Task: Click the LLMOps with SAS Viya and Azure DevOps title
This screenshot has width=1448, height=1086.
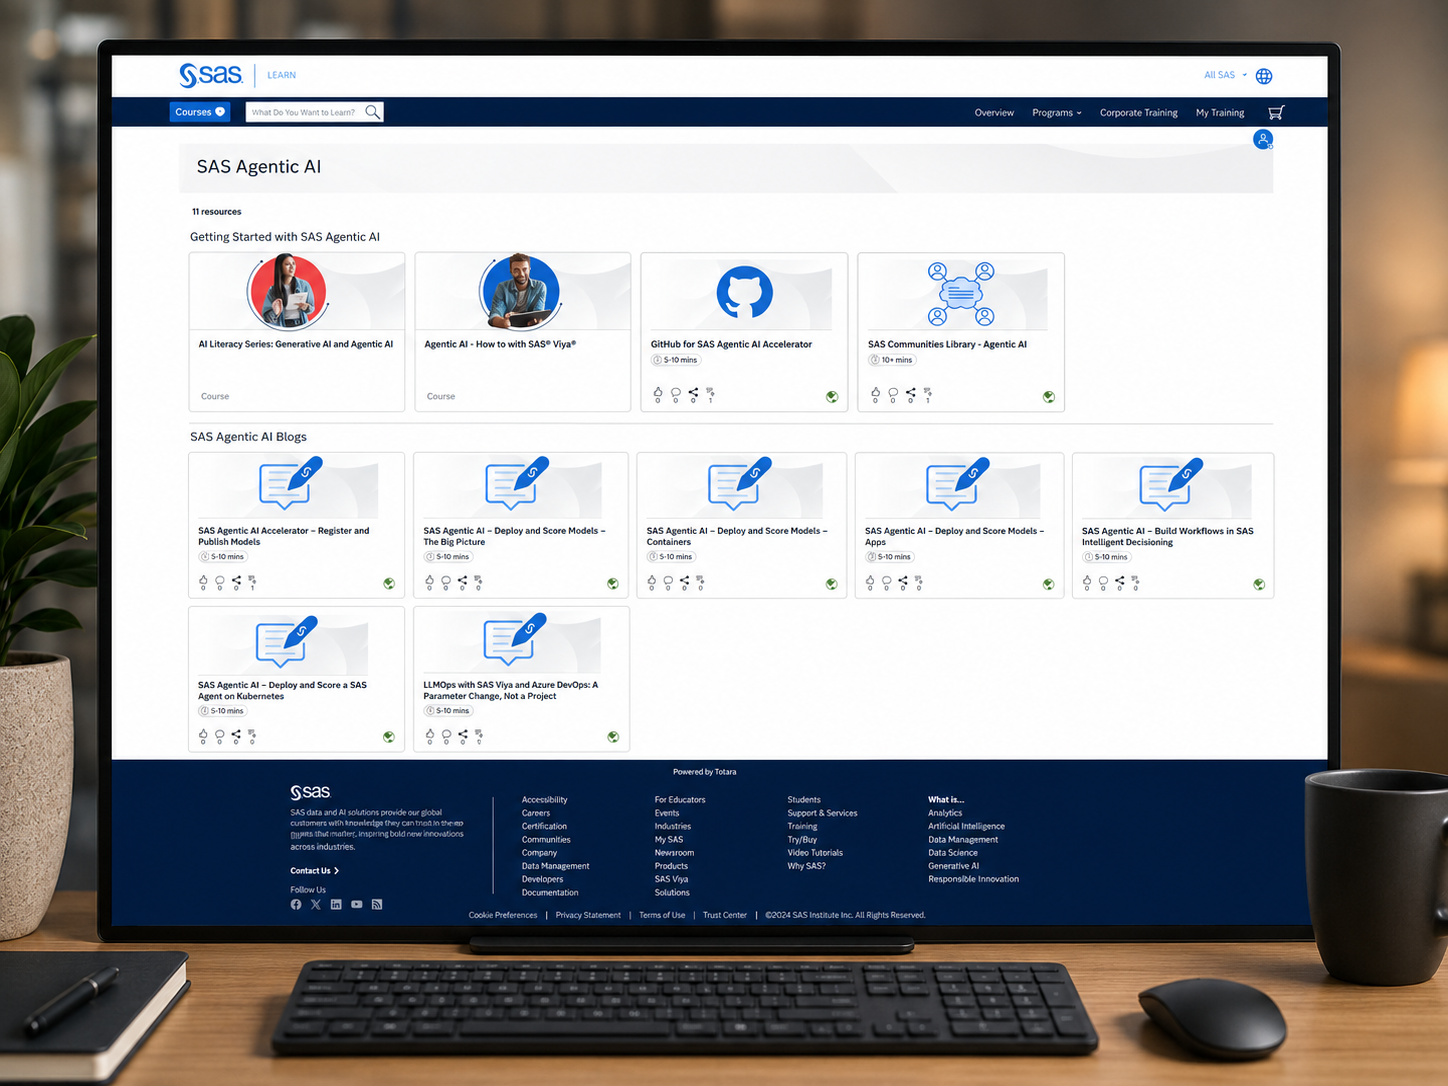Action: pos(510,690)
